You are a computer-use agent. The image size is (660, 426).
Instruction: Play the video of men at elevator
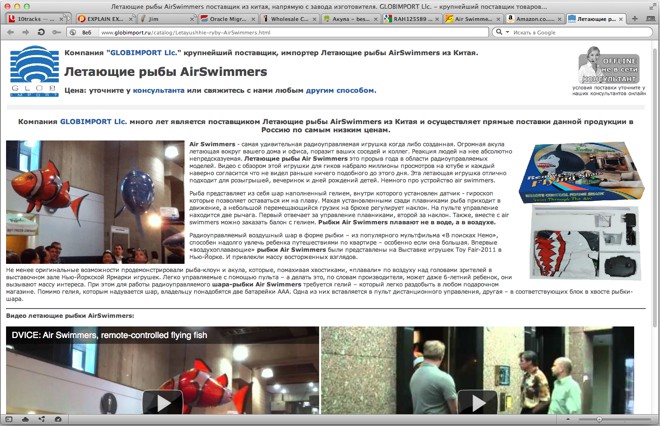click(477, 403)
